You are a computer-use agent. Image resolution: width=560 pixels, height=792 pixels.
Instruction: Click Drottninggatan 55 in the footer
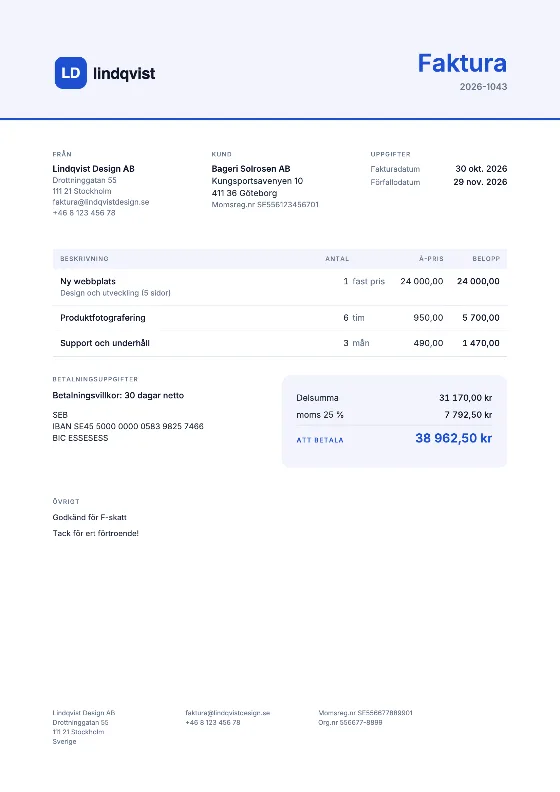(x=80, y=722)
